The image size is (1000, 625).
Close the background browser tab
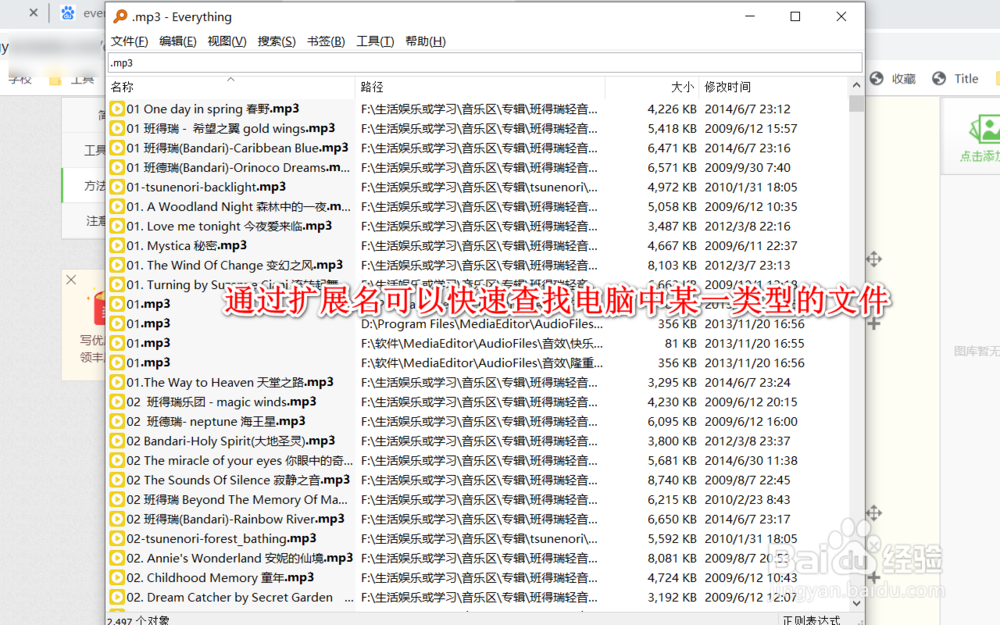(x=33, y=12)
